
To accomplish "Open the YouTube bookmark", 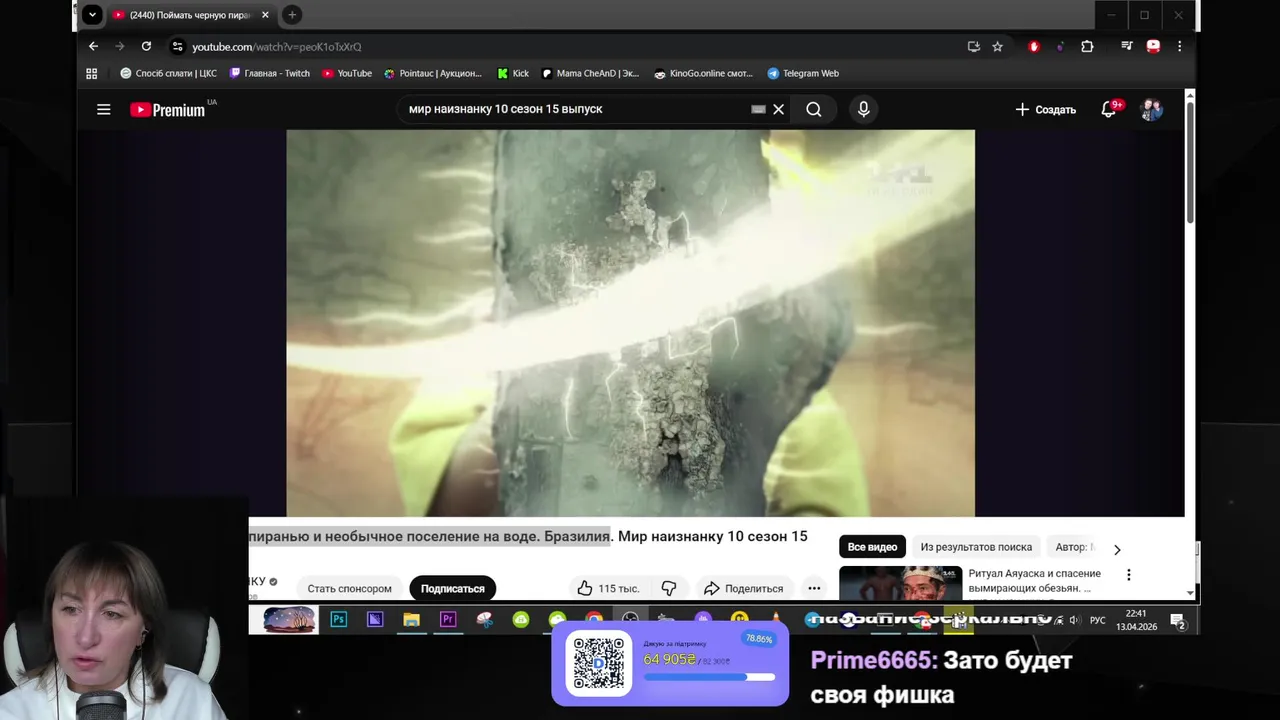I will (x=347, y=73).
